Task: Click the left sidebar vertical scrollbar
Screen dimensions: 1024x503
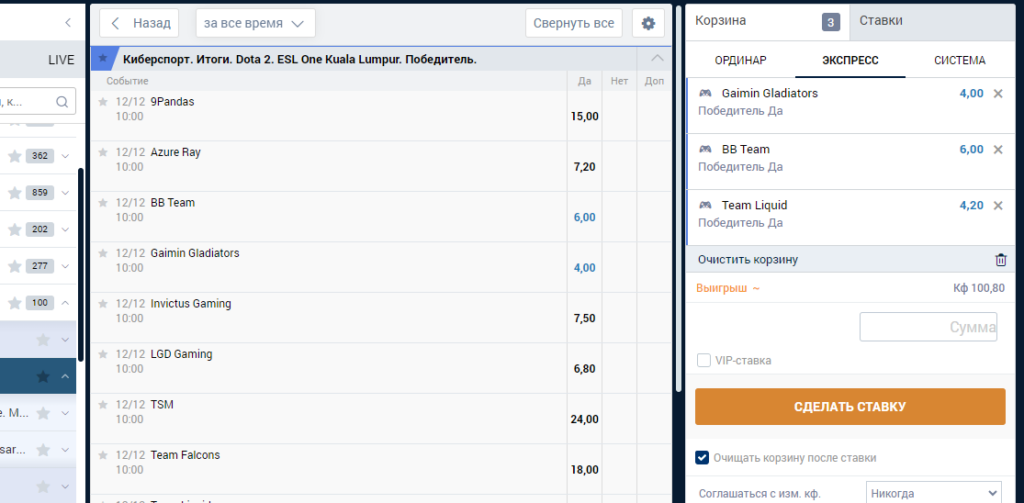Action: pos(80,265)
